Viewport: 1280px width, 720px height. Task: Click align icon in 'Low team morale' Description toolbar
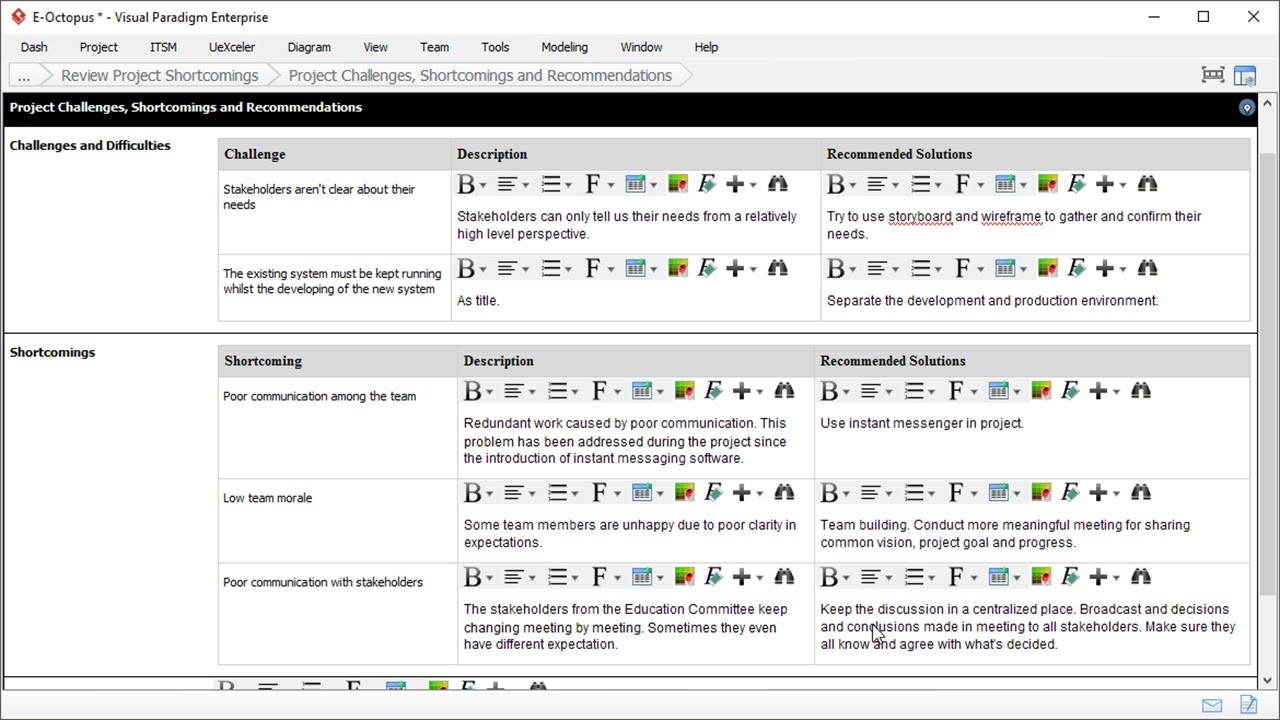pos(514,493)
